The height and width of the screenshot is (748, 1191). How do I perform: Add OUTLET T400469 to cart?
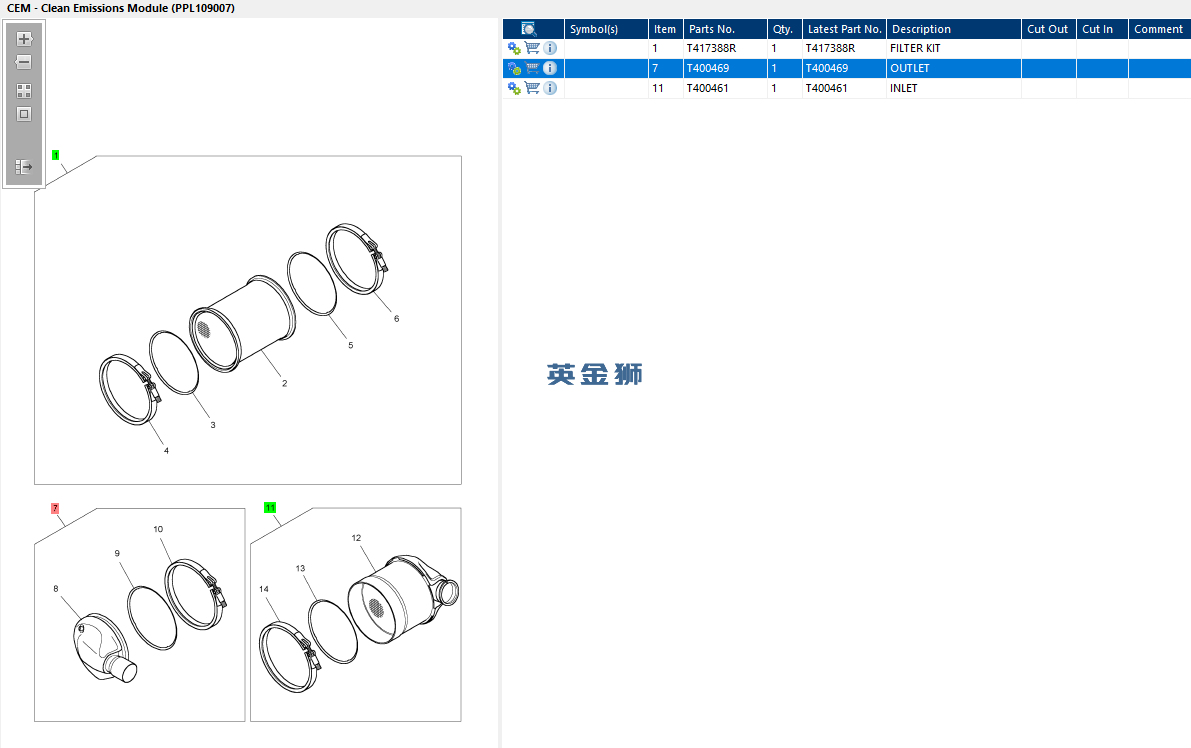coord(532,68)
